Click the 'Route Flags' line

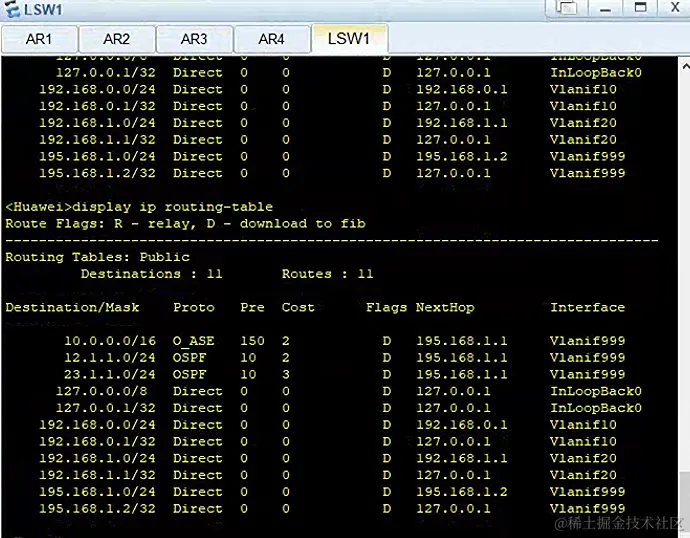[185, 223]
